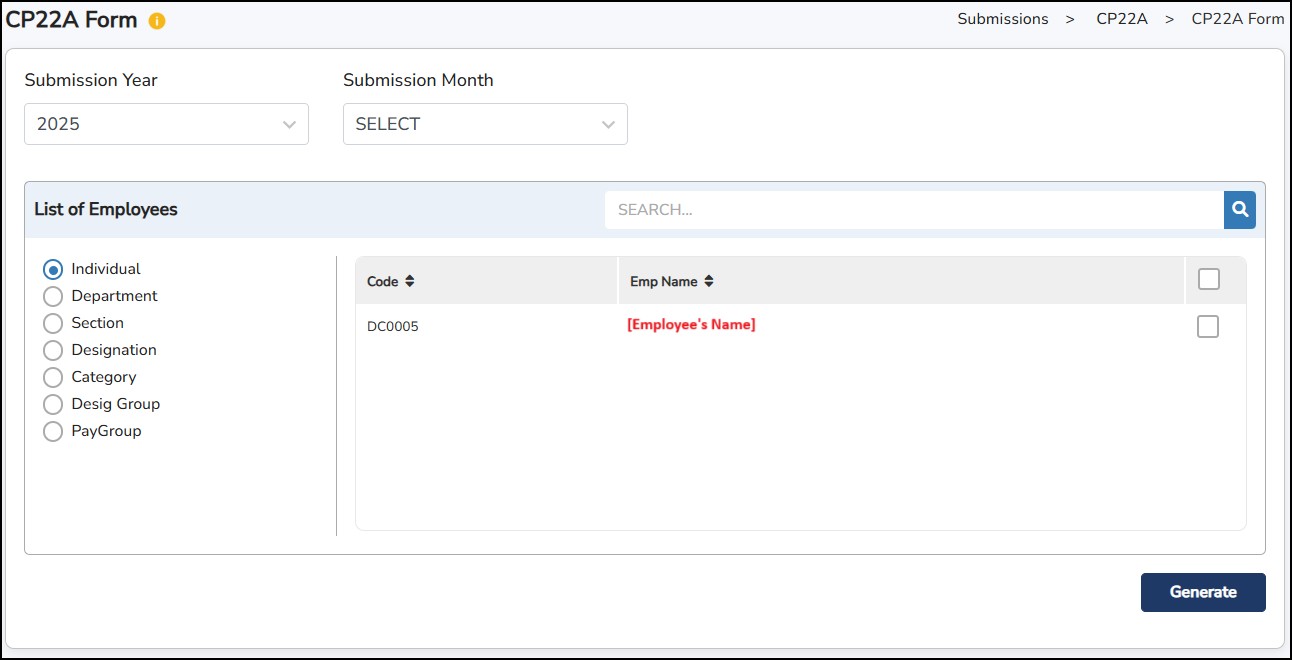Sort by Emp Name column arrows

[708, 282]
